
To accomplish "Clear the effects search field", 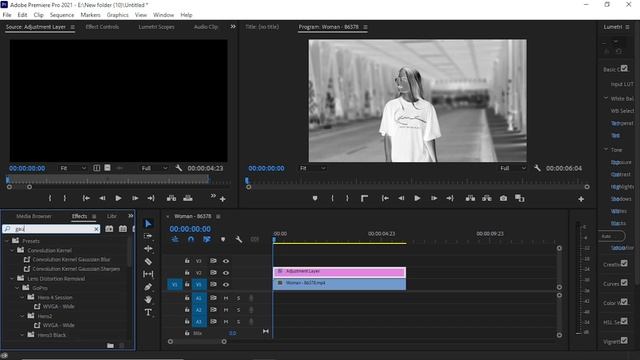I will pyautogui.click(x=96, y=229).
